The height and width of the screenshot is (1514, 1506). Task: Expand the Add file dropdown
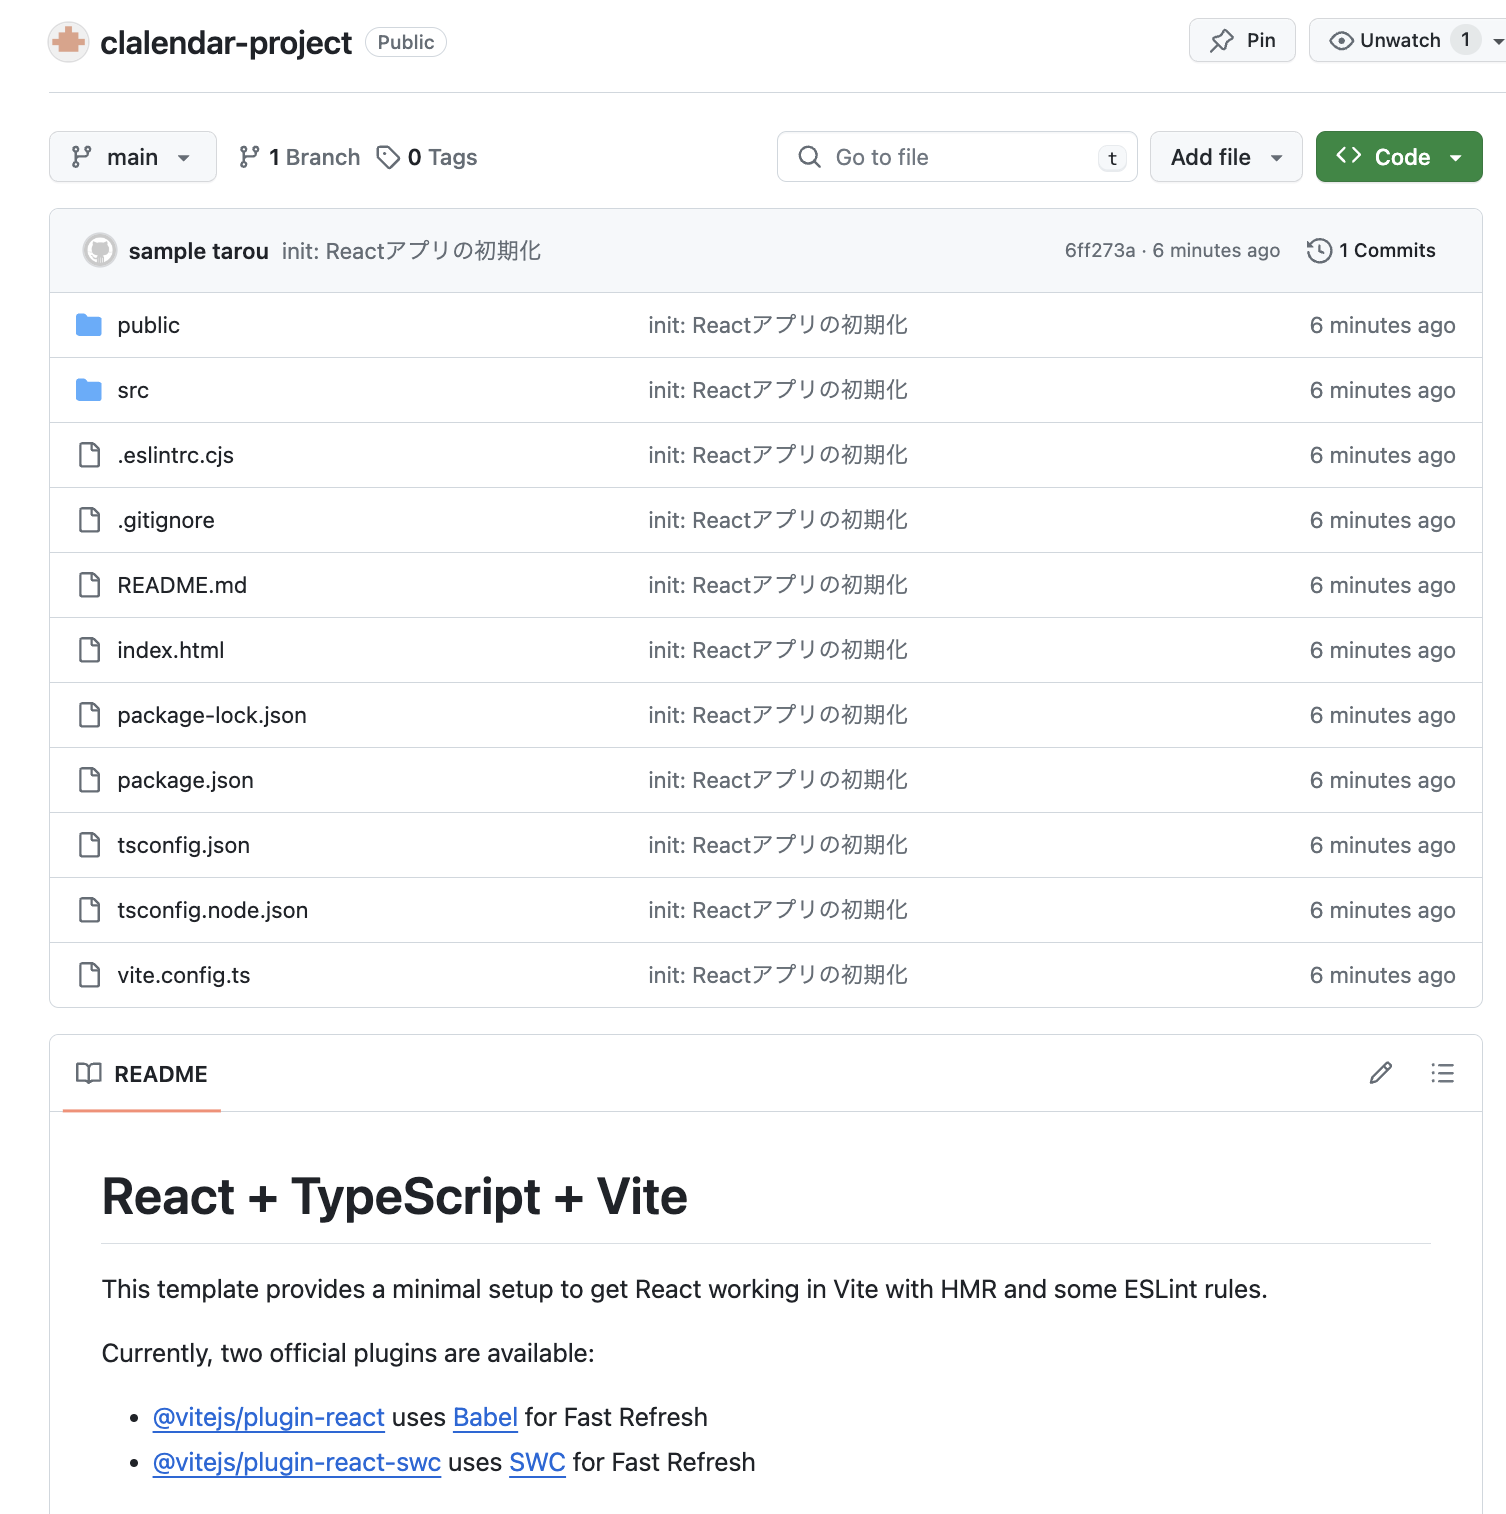1225,157
